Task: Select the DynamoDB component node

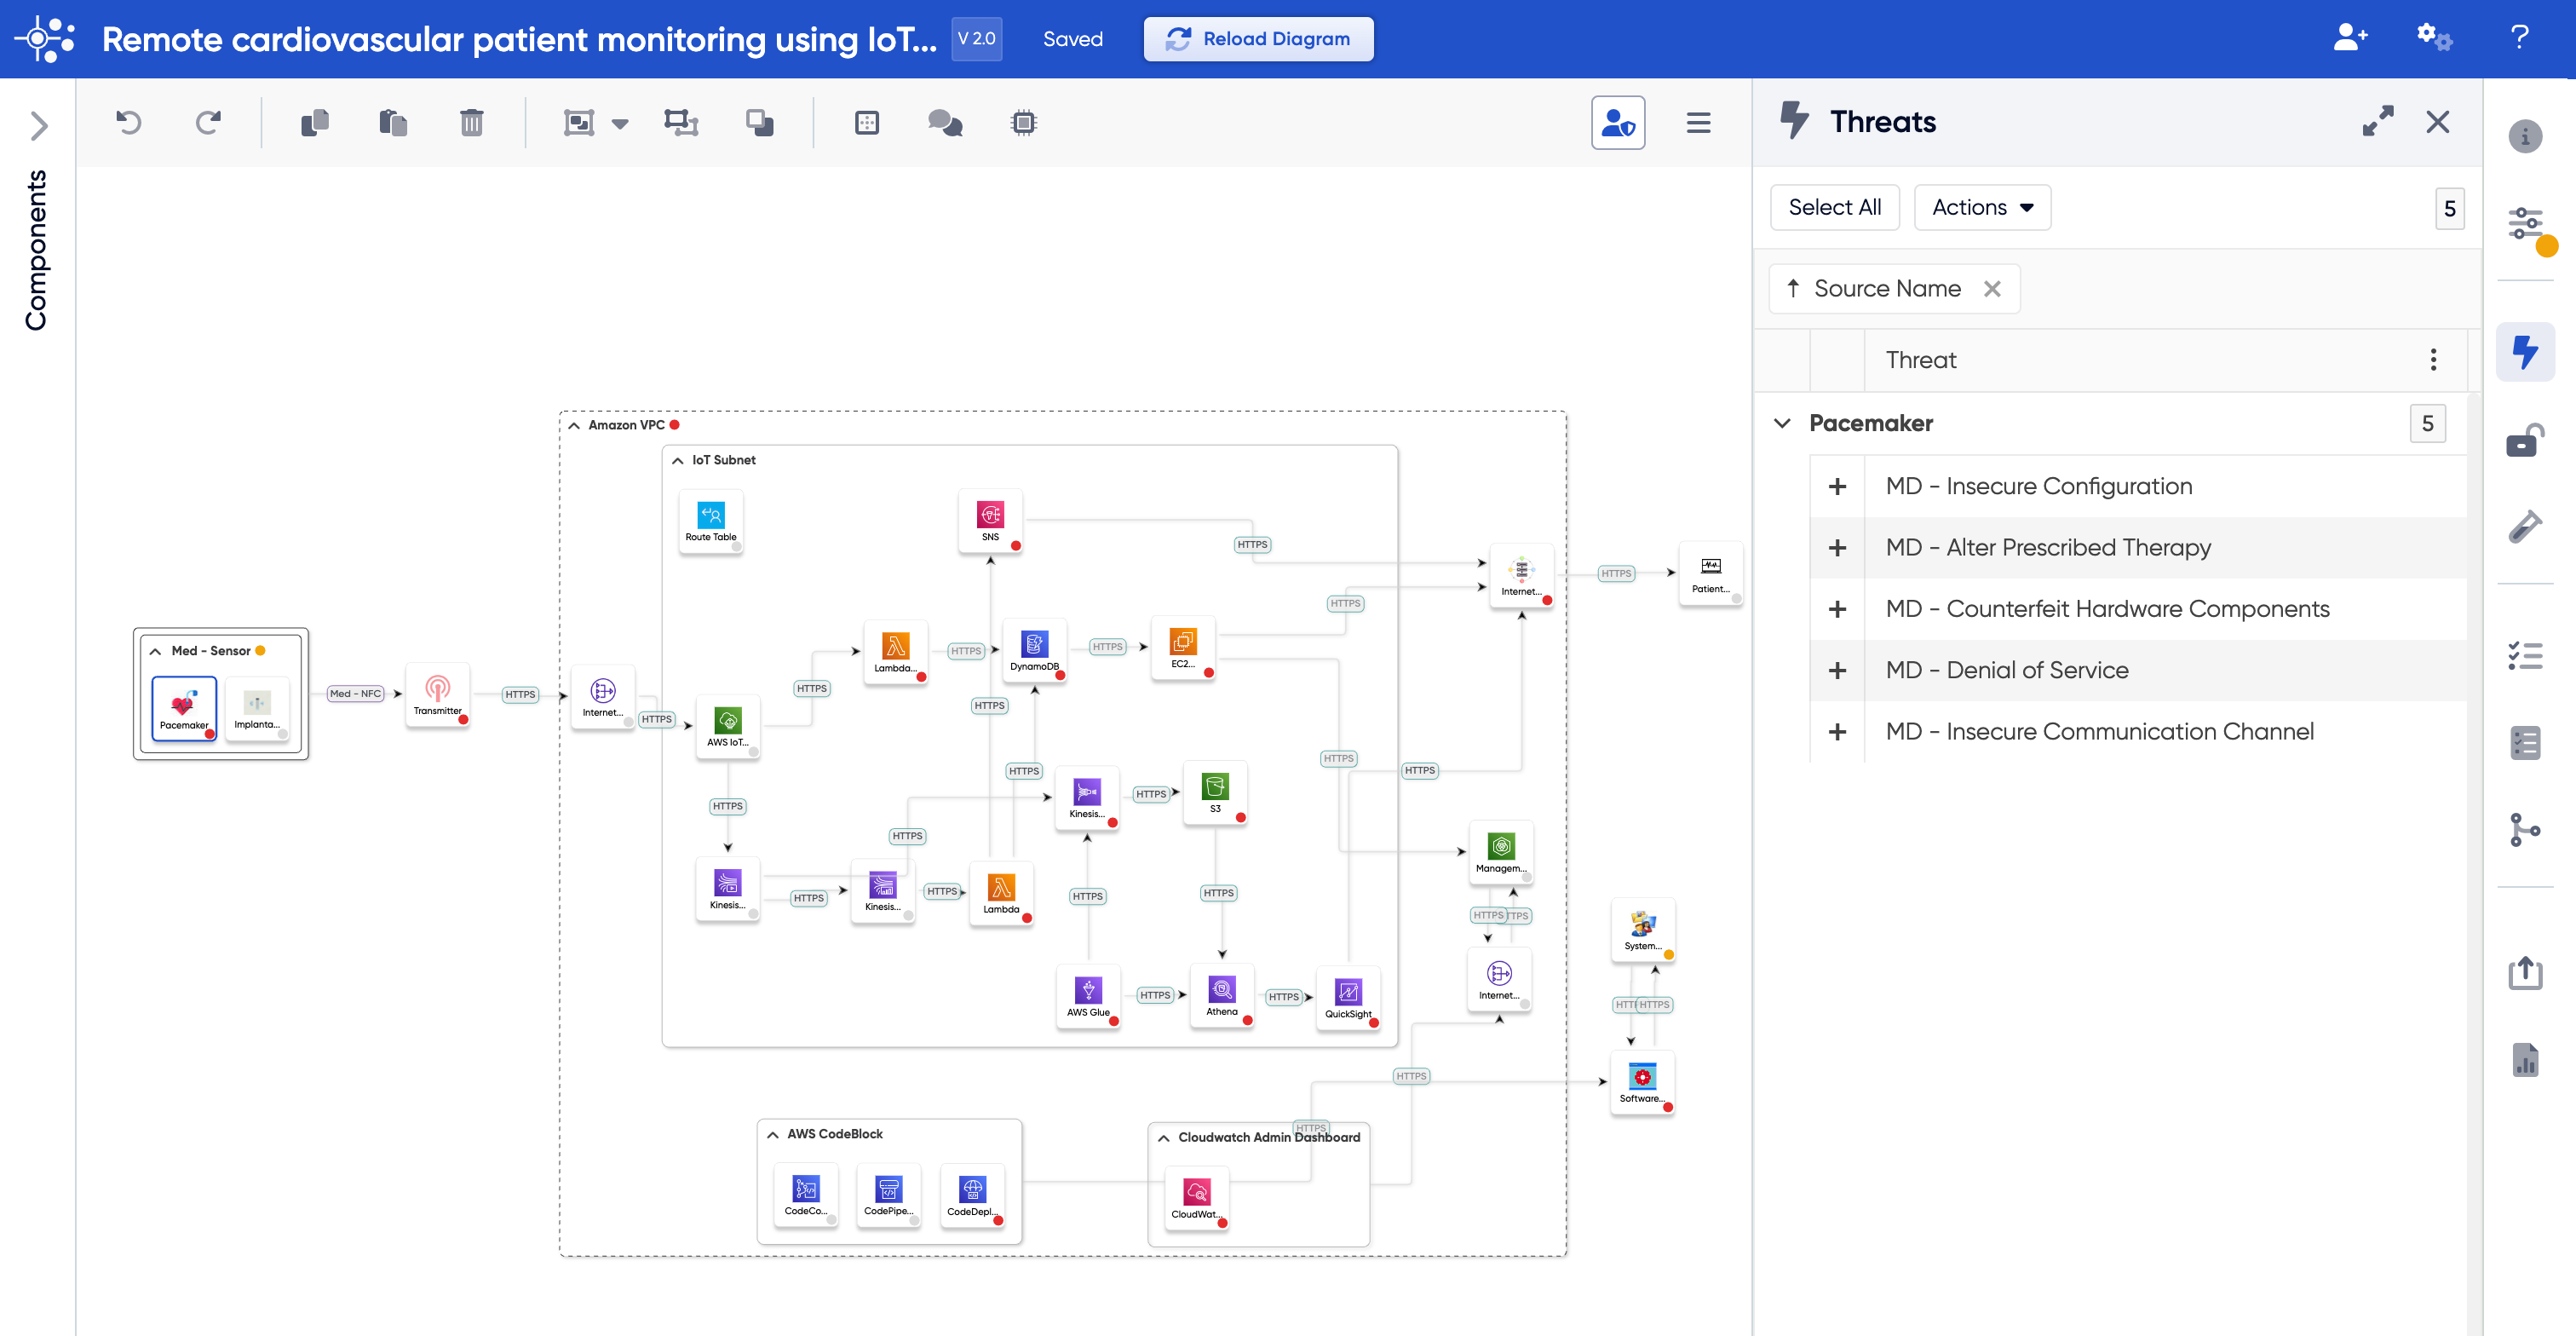Action: [1034, 649]
